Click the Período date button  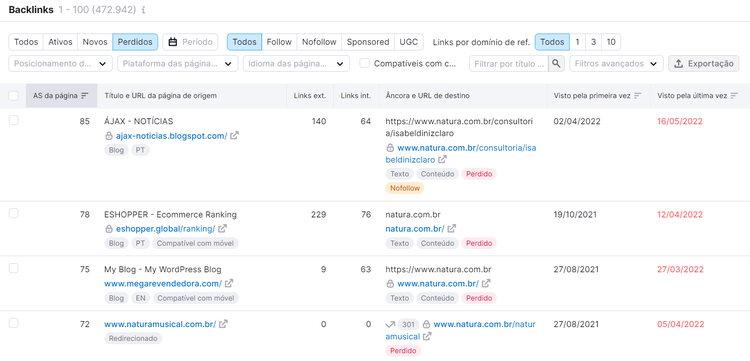pos(190,42)
